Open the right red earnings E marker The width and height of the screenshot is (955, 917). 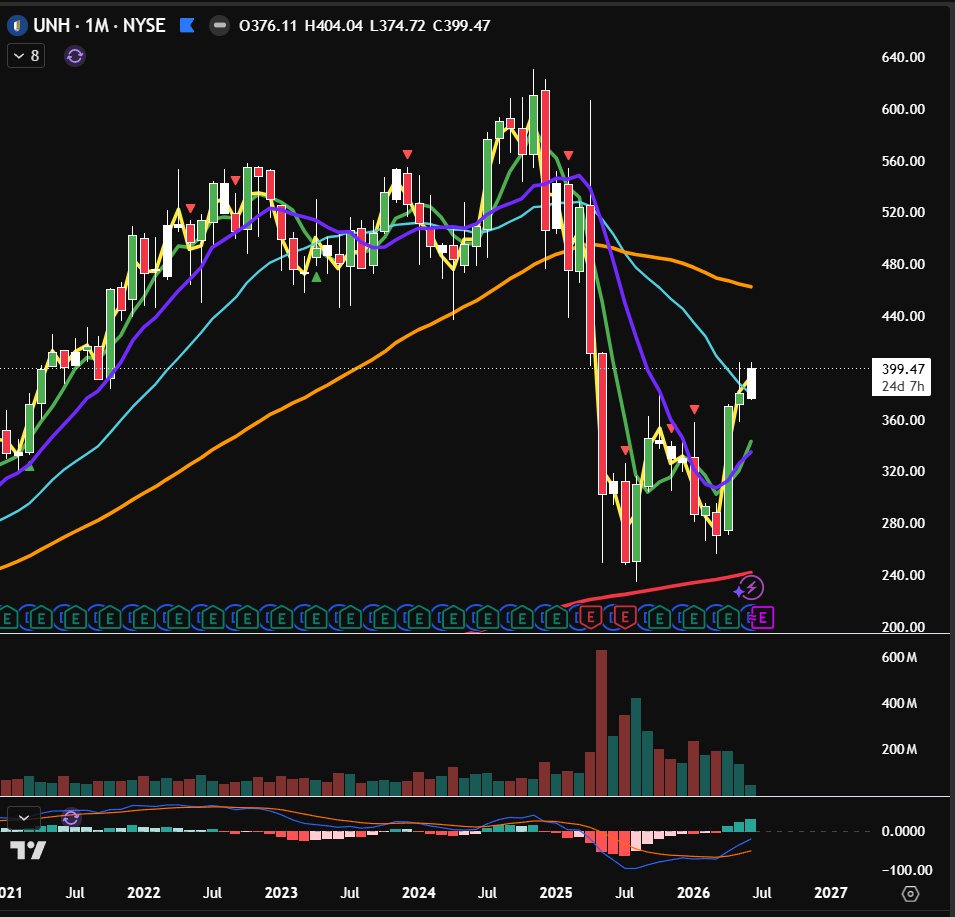pos(625,617)
